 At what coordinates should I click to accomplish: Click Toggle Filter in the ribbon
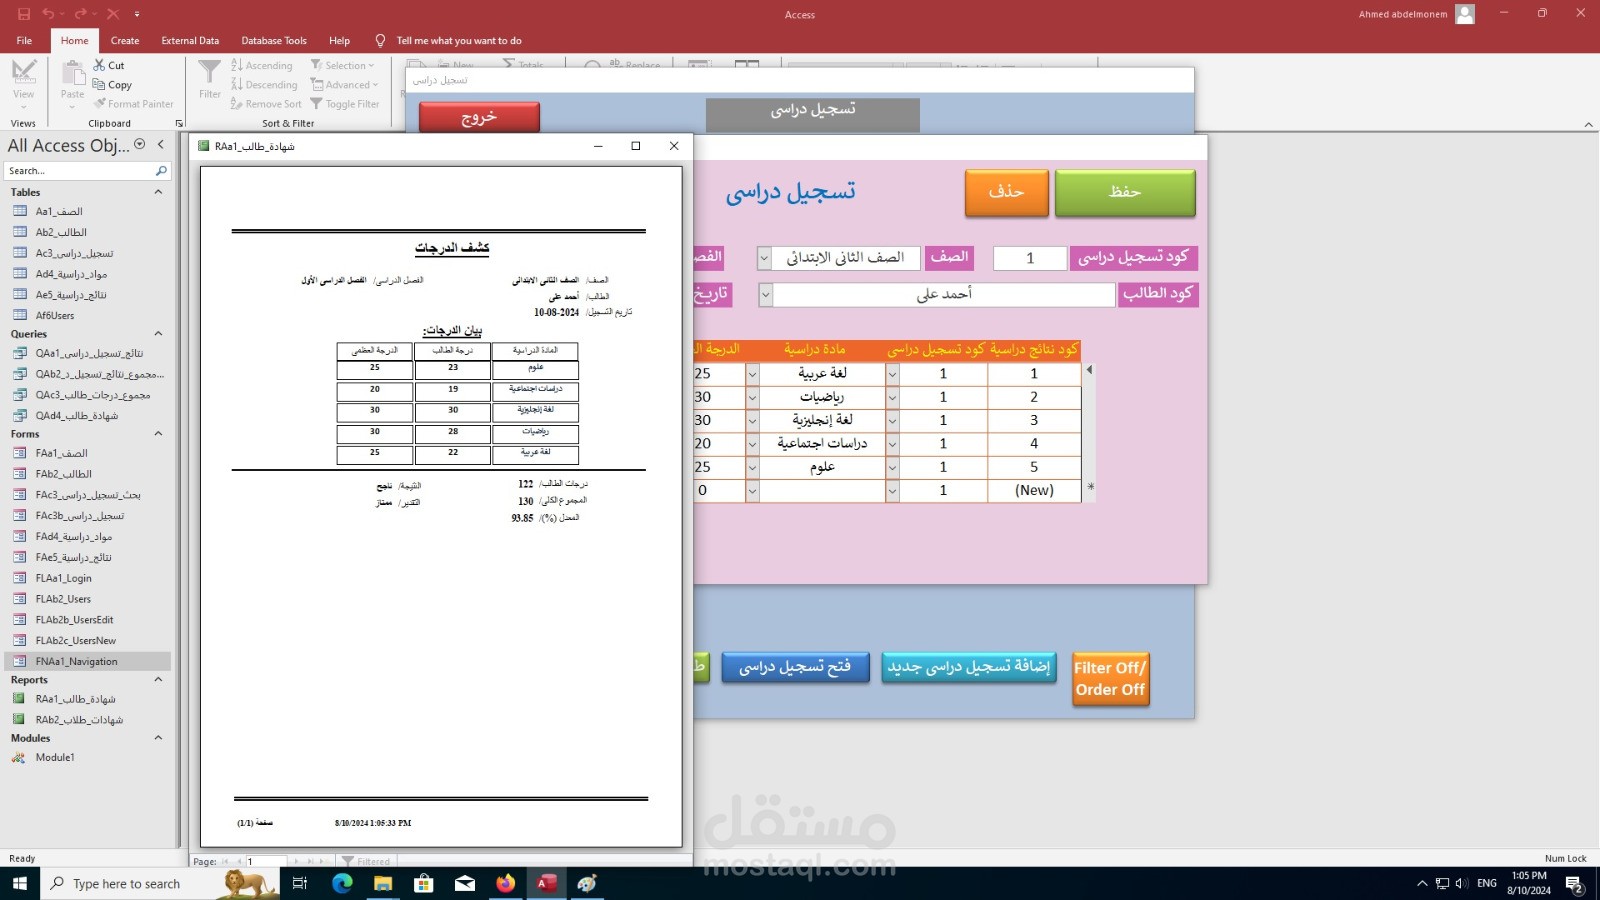coord(345,104)
